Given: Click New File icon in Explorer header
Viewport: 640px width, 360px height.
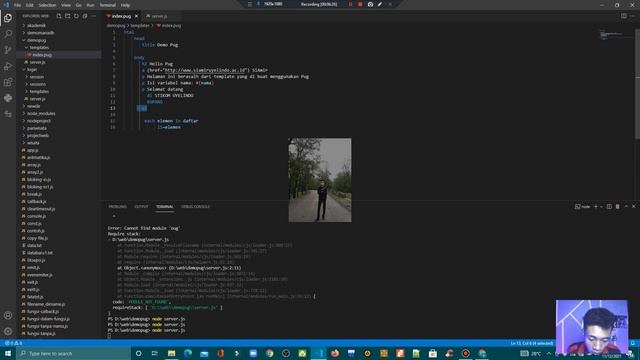Looking at the screenshot, I should 59,16.
